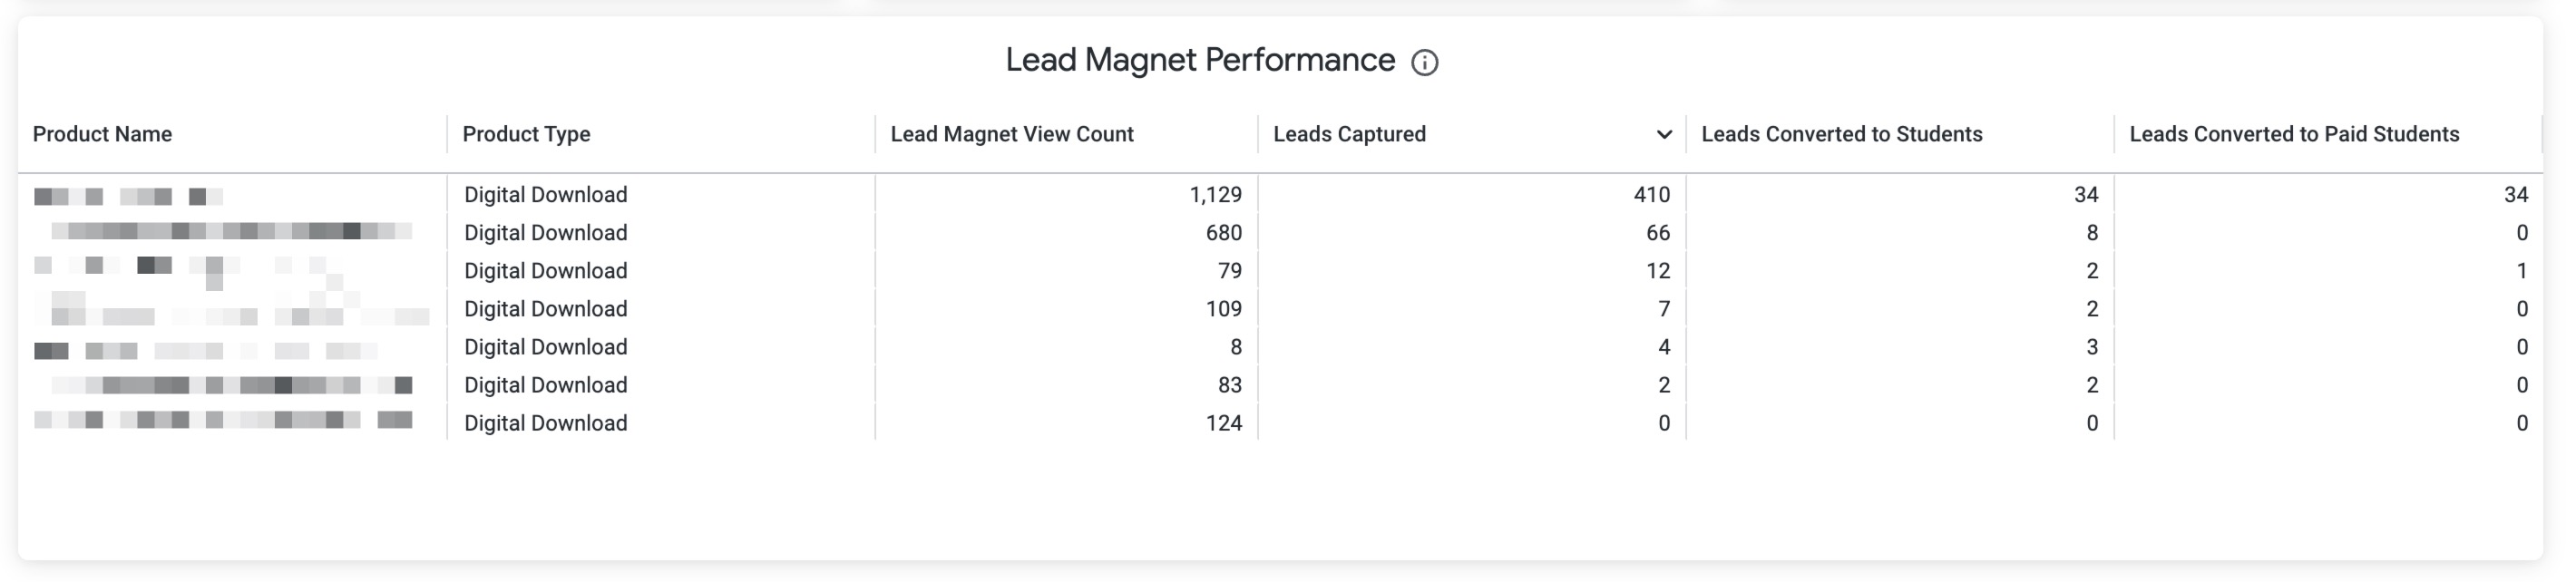2576x582 pixels.
Task: Click the Lead Magnet Performance title
Action: click(x=1200, y=60)
